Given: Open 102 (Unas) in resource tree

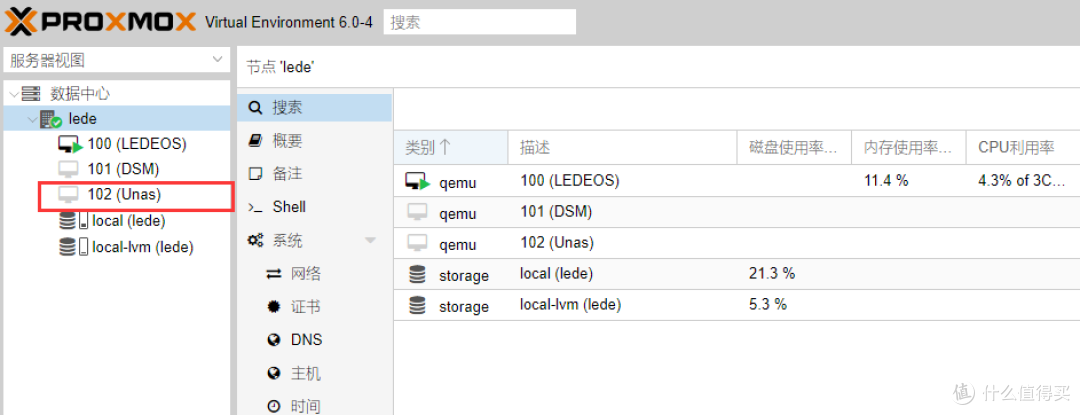Looking at the screenshot, I should coord(124,195).
